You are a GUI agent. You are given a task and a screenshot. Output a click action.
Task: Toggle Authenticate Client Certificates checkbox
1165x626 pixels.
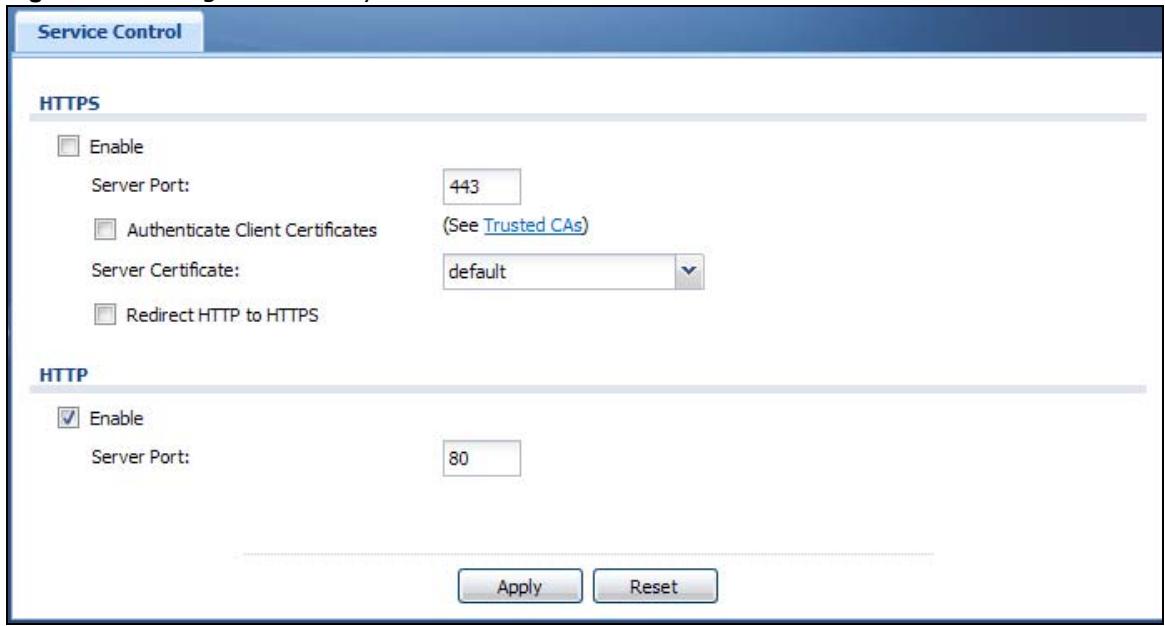click(x=105, y=229)
